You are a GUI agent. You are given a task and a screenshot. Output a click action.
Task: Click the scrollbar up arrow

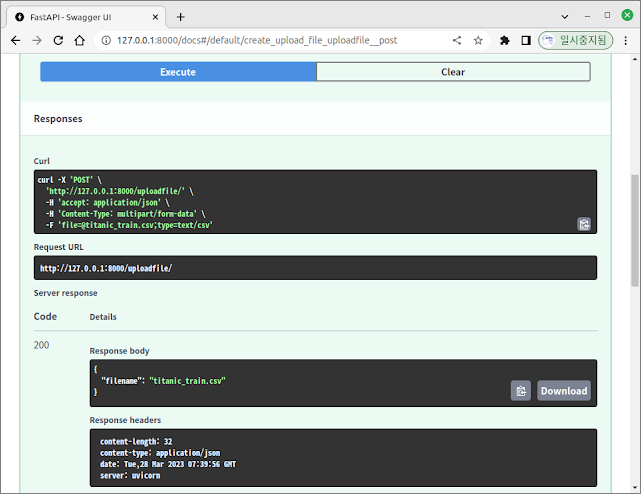(x=635, y=59)
